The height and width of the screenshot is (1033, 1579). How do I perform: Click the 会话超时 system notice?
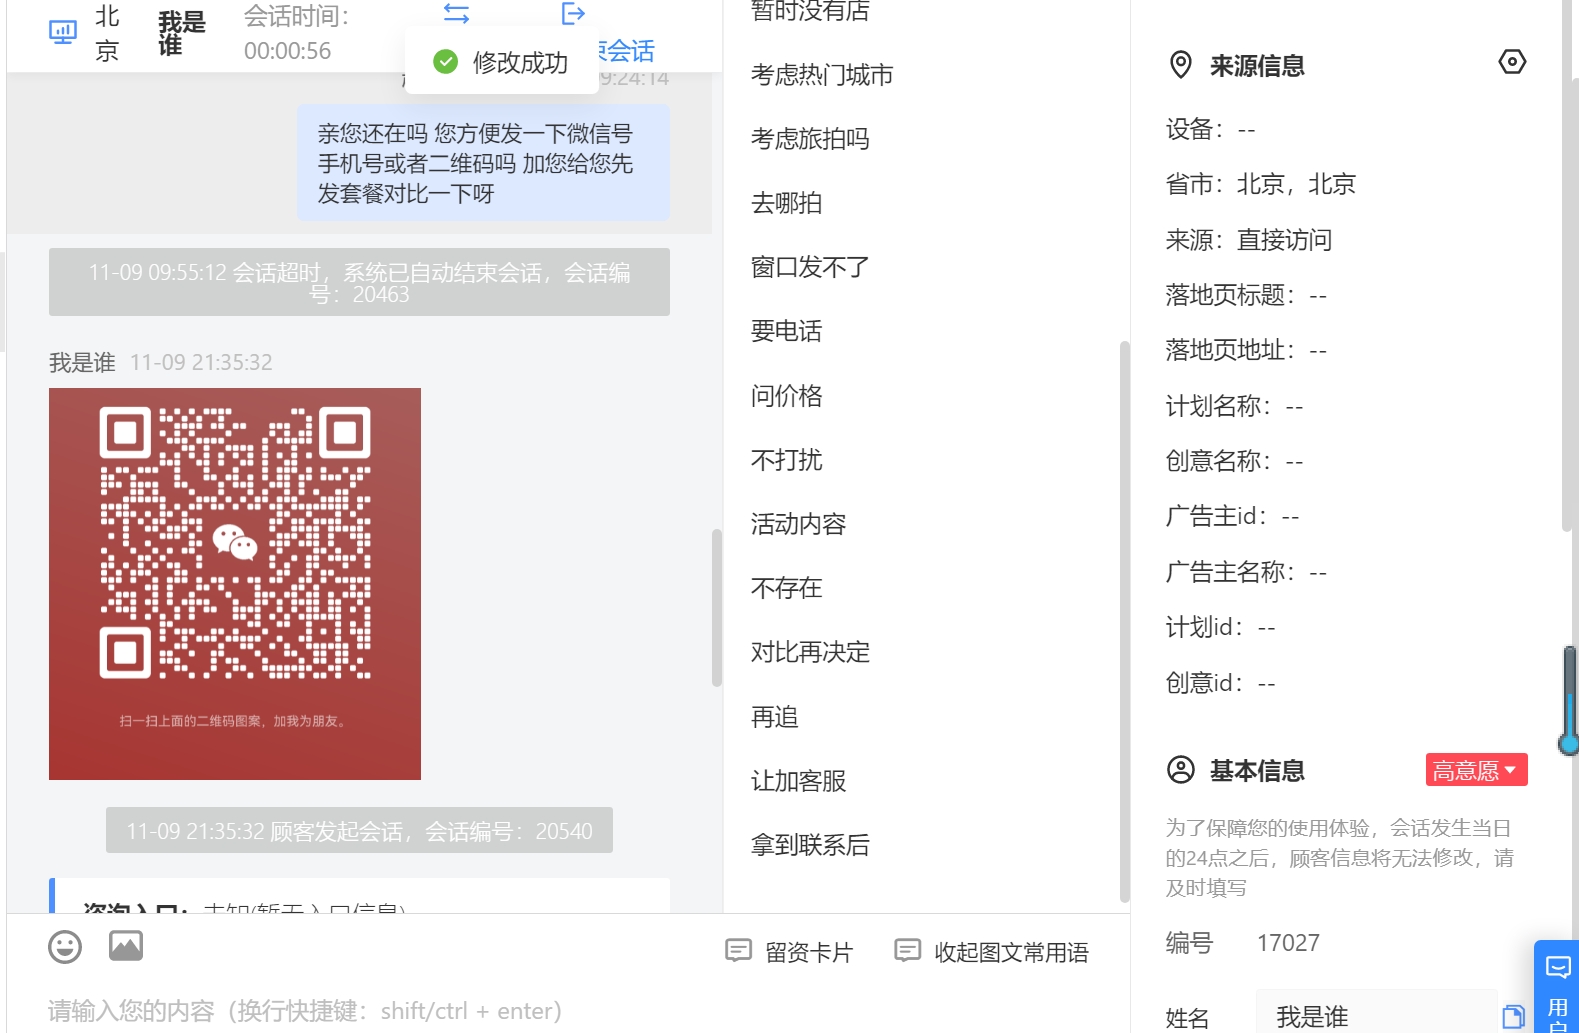(359, 282)
